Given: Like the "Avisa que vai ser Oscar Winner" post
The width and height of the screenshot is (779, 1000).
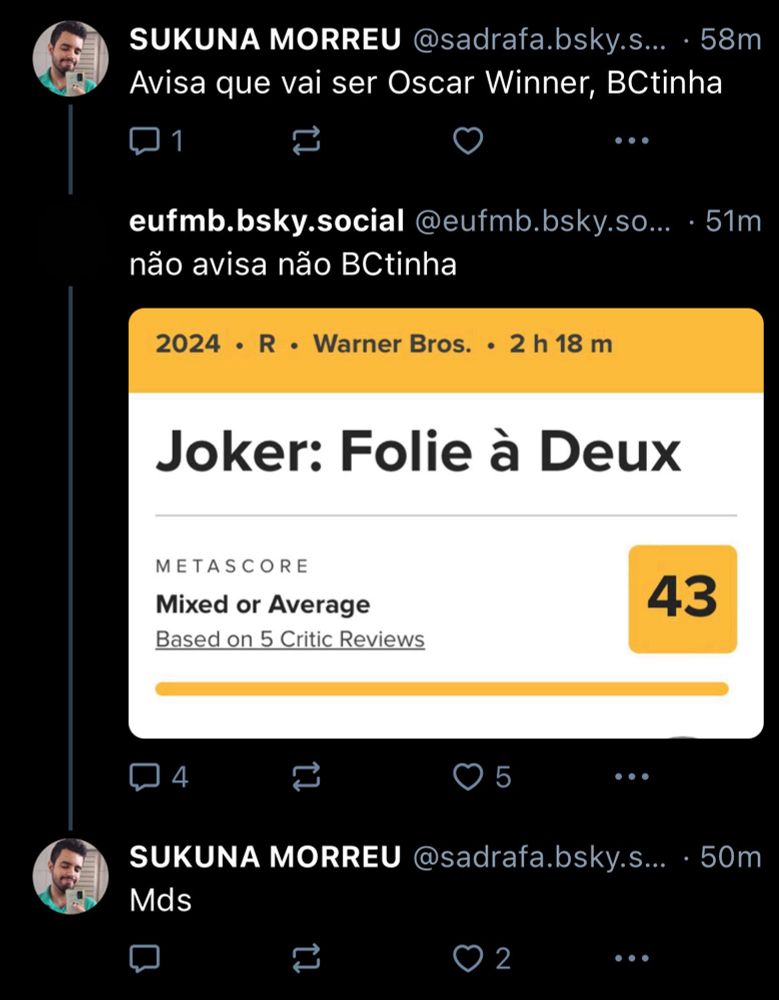Looking at the screenshot, I should (x=468, y=142).
